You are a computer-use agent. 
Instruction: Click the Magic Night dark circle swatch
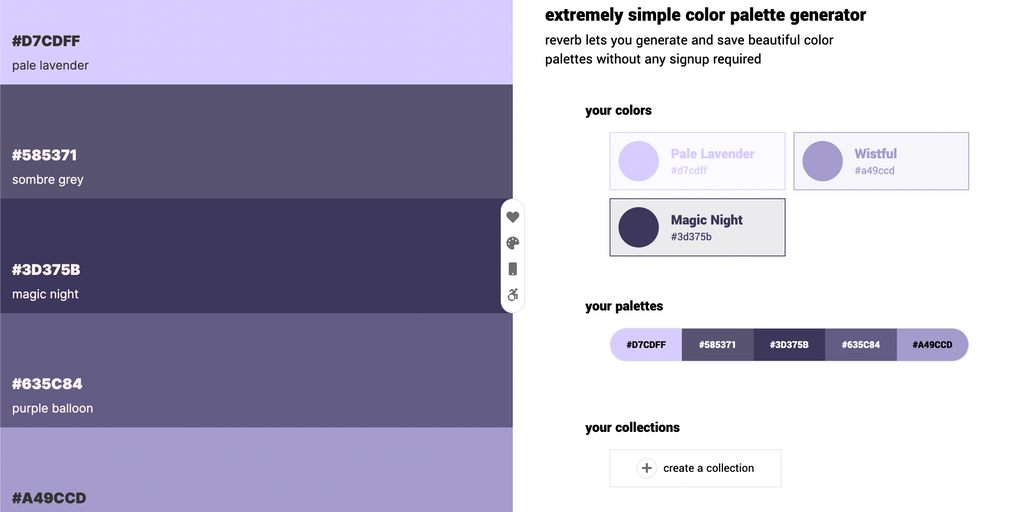tap(639, 227)
